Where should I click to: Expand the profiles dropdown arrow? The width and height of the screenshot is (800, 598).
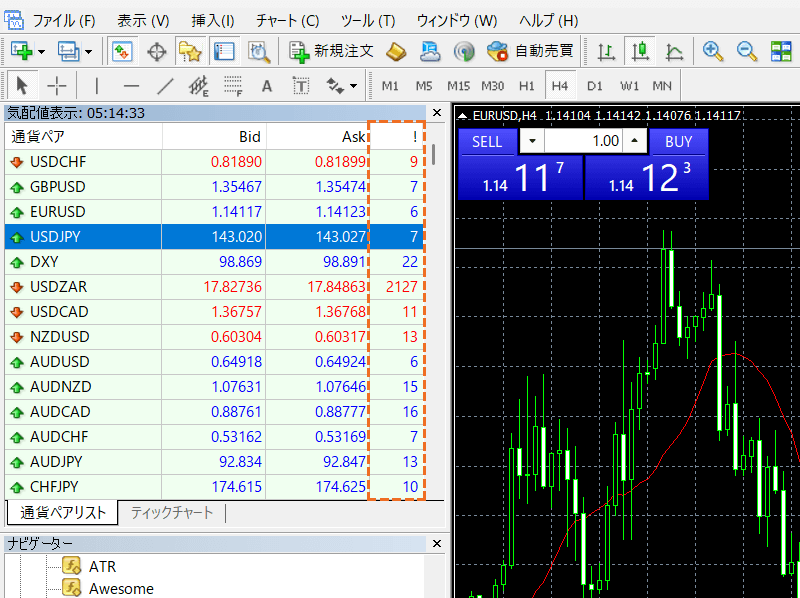point(89,52)
